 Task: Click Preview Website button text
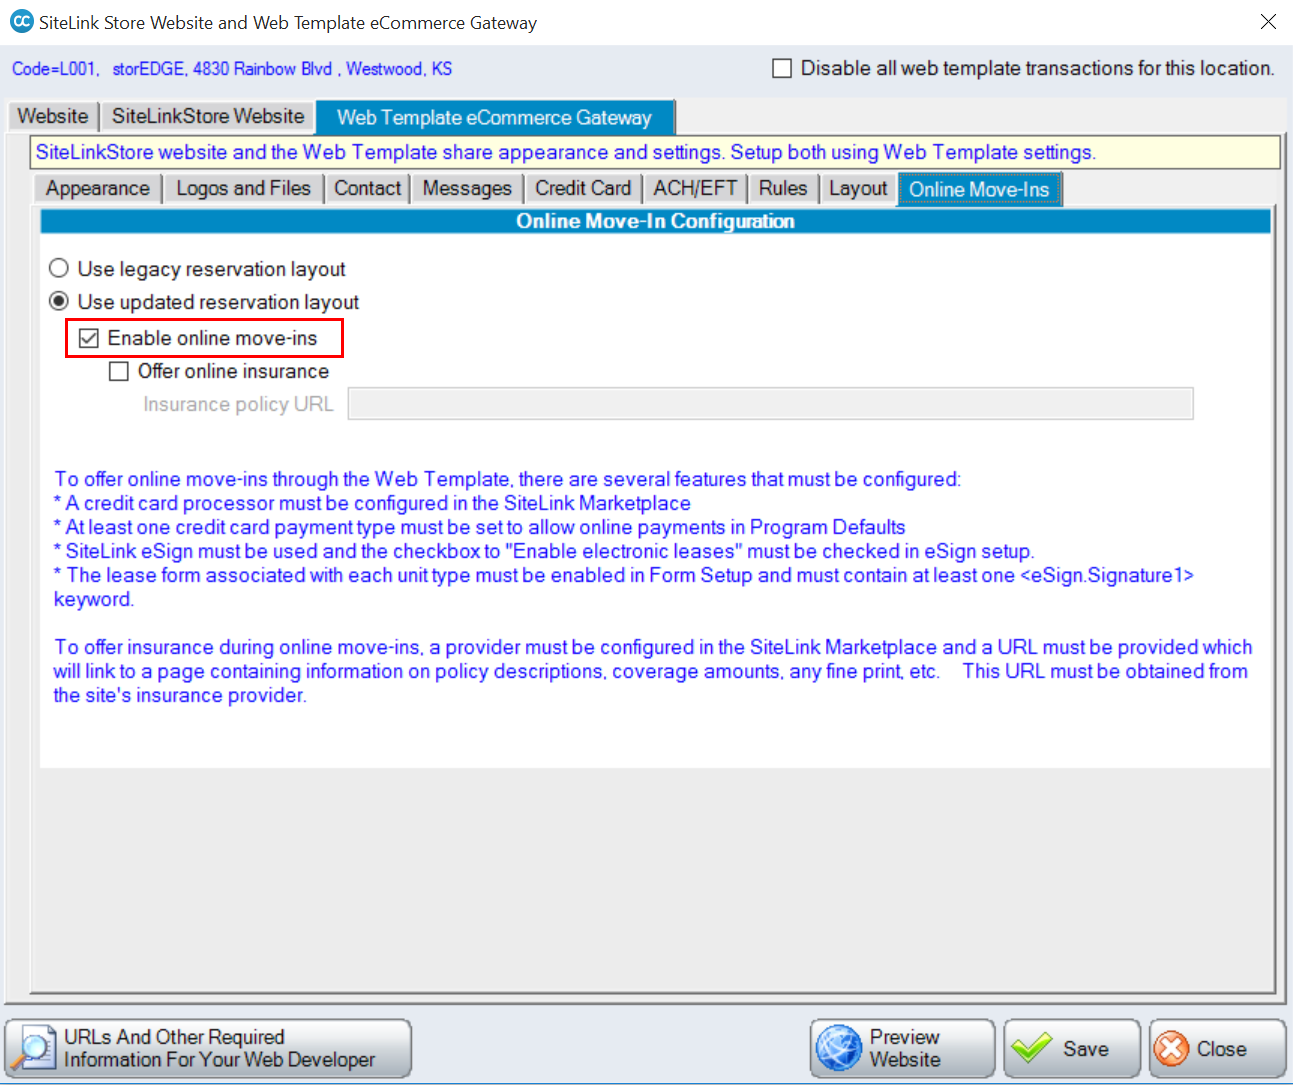coord(905,1048)
